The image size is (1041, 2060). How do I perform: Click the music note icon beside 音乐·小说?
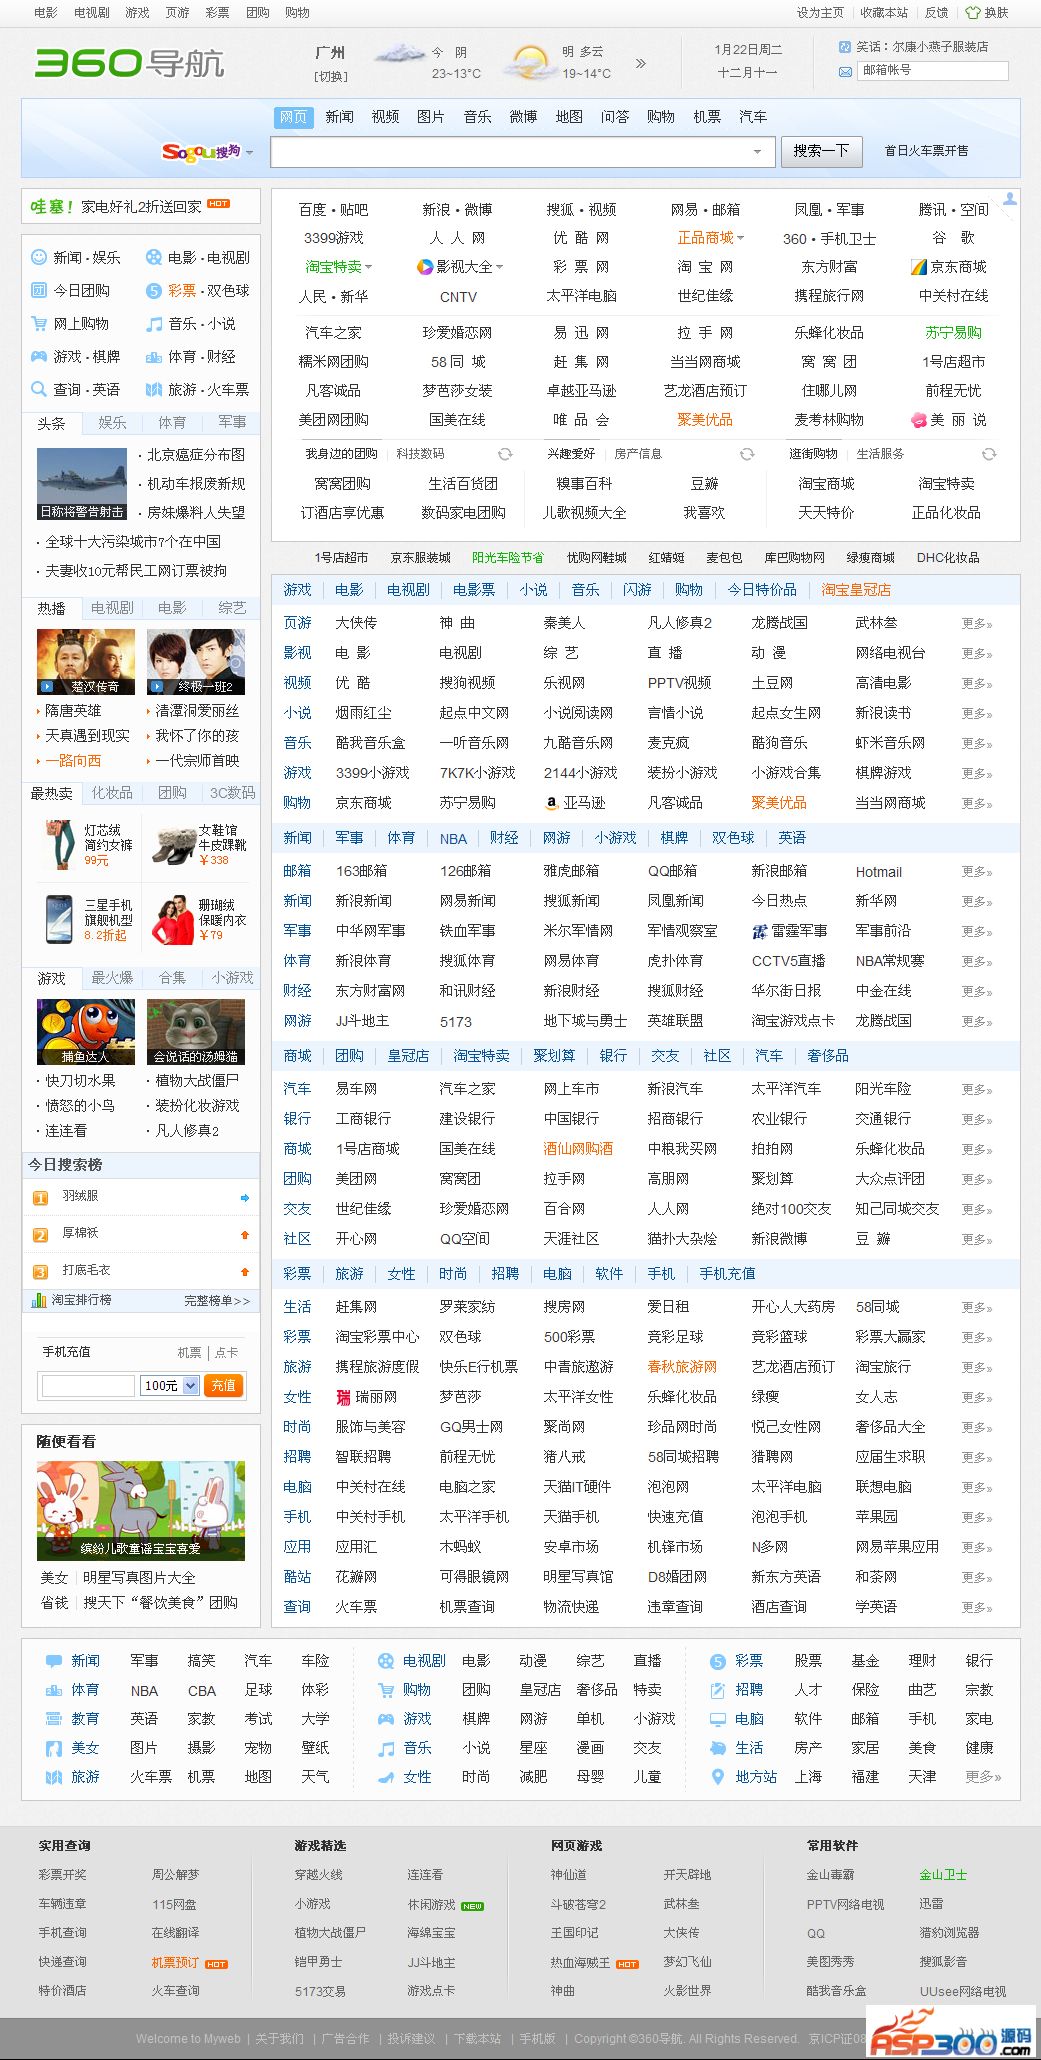pos(154,323)
